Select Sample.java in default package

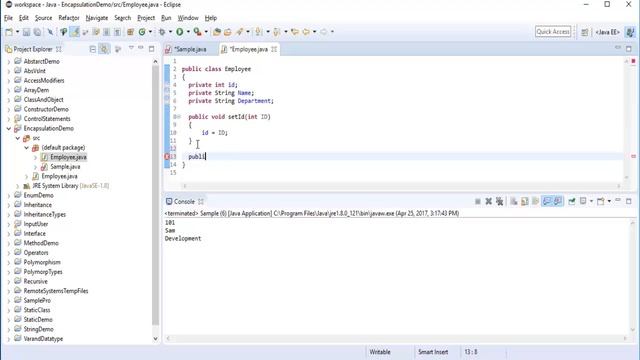[65, 167]
